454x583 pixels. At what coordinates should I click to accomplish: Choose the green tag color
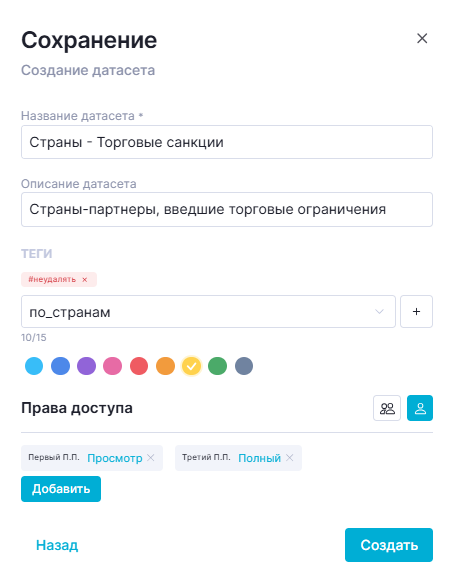218,366
